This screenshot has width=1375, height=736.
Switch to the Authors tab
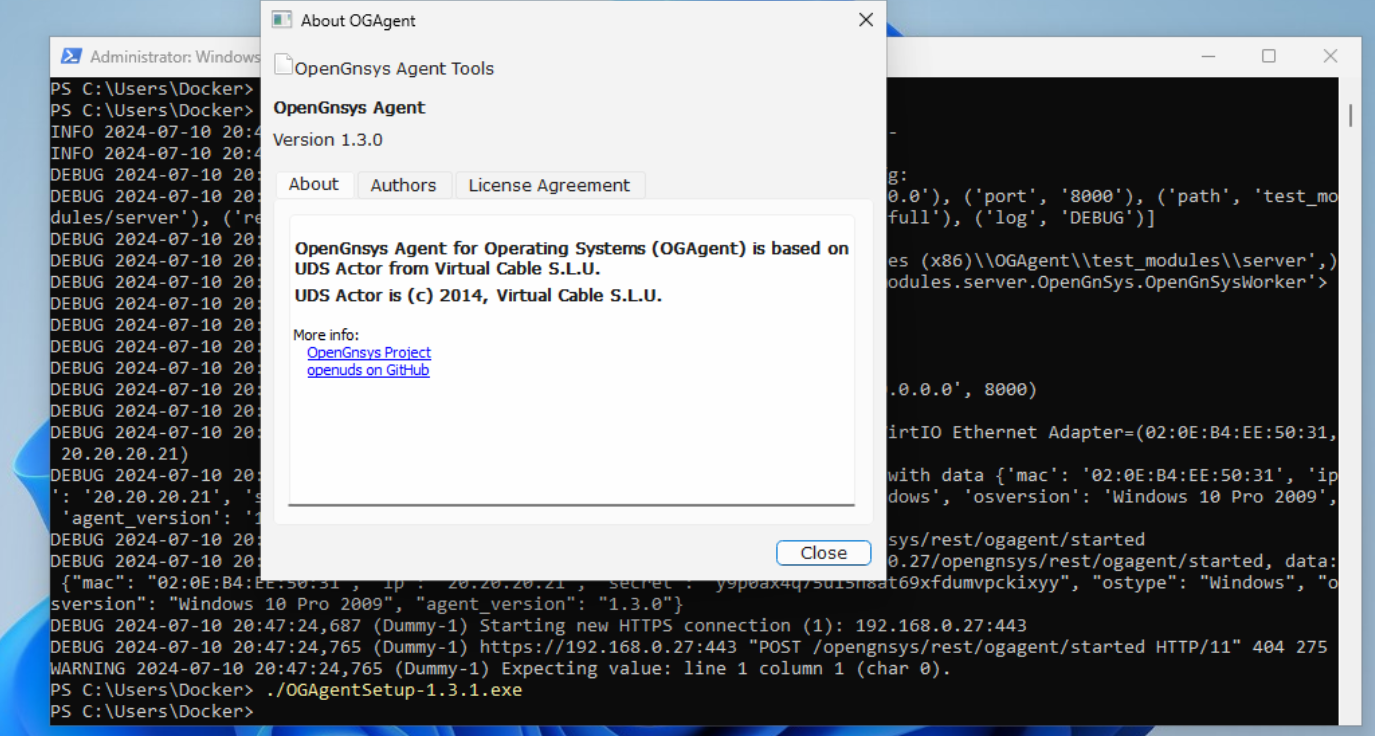(x=403, y=185)
